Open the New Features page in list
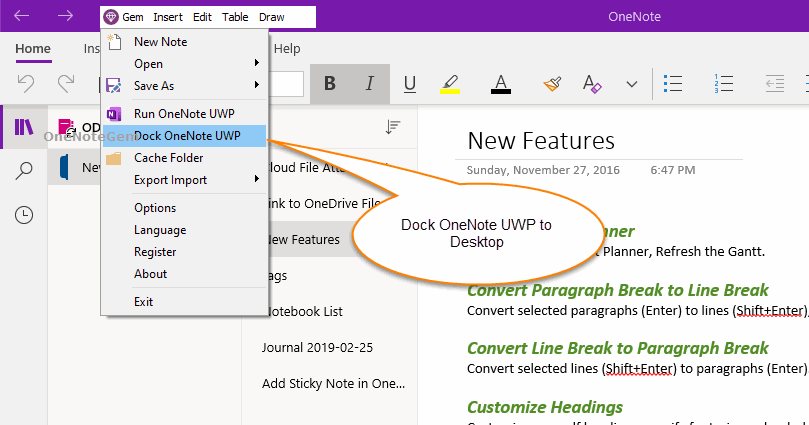 (x=312, y=239)
